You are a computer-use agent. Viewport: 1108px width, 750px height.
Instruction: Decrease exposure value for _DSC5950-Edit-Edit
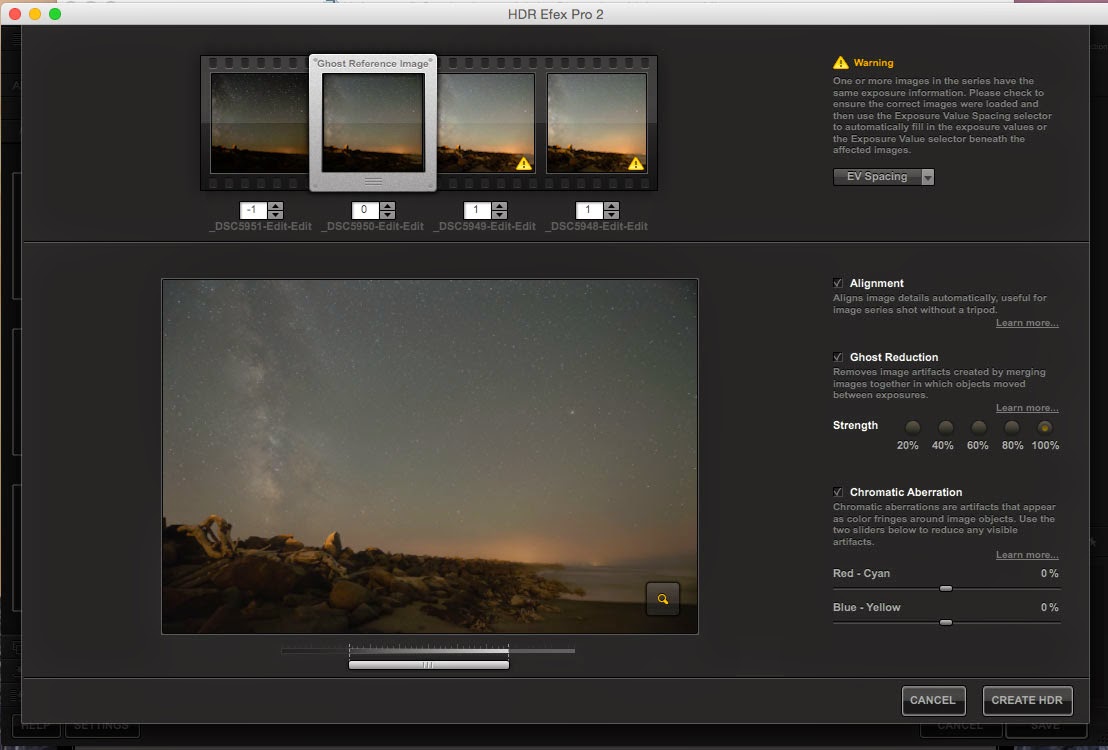click(387, 214)
